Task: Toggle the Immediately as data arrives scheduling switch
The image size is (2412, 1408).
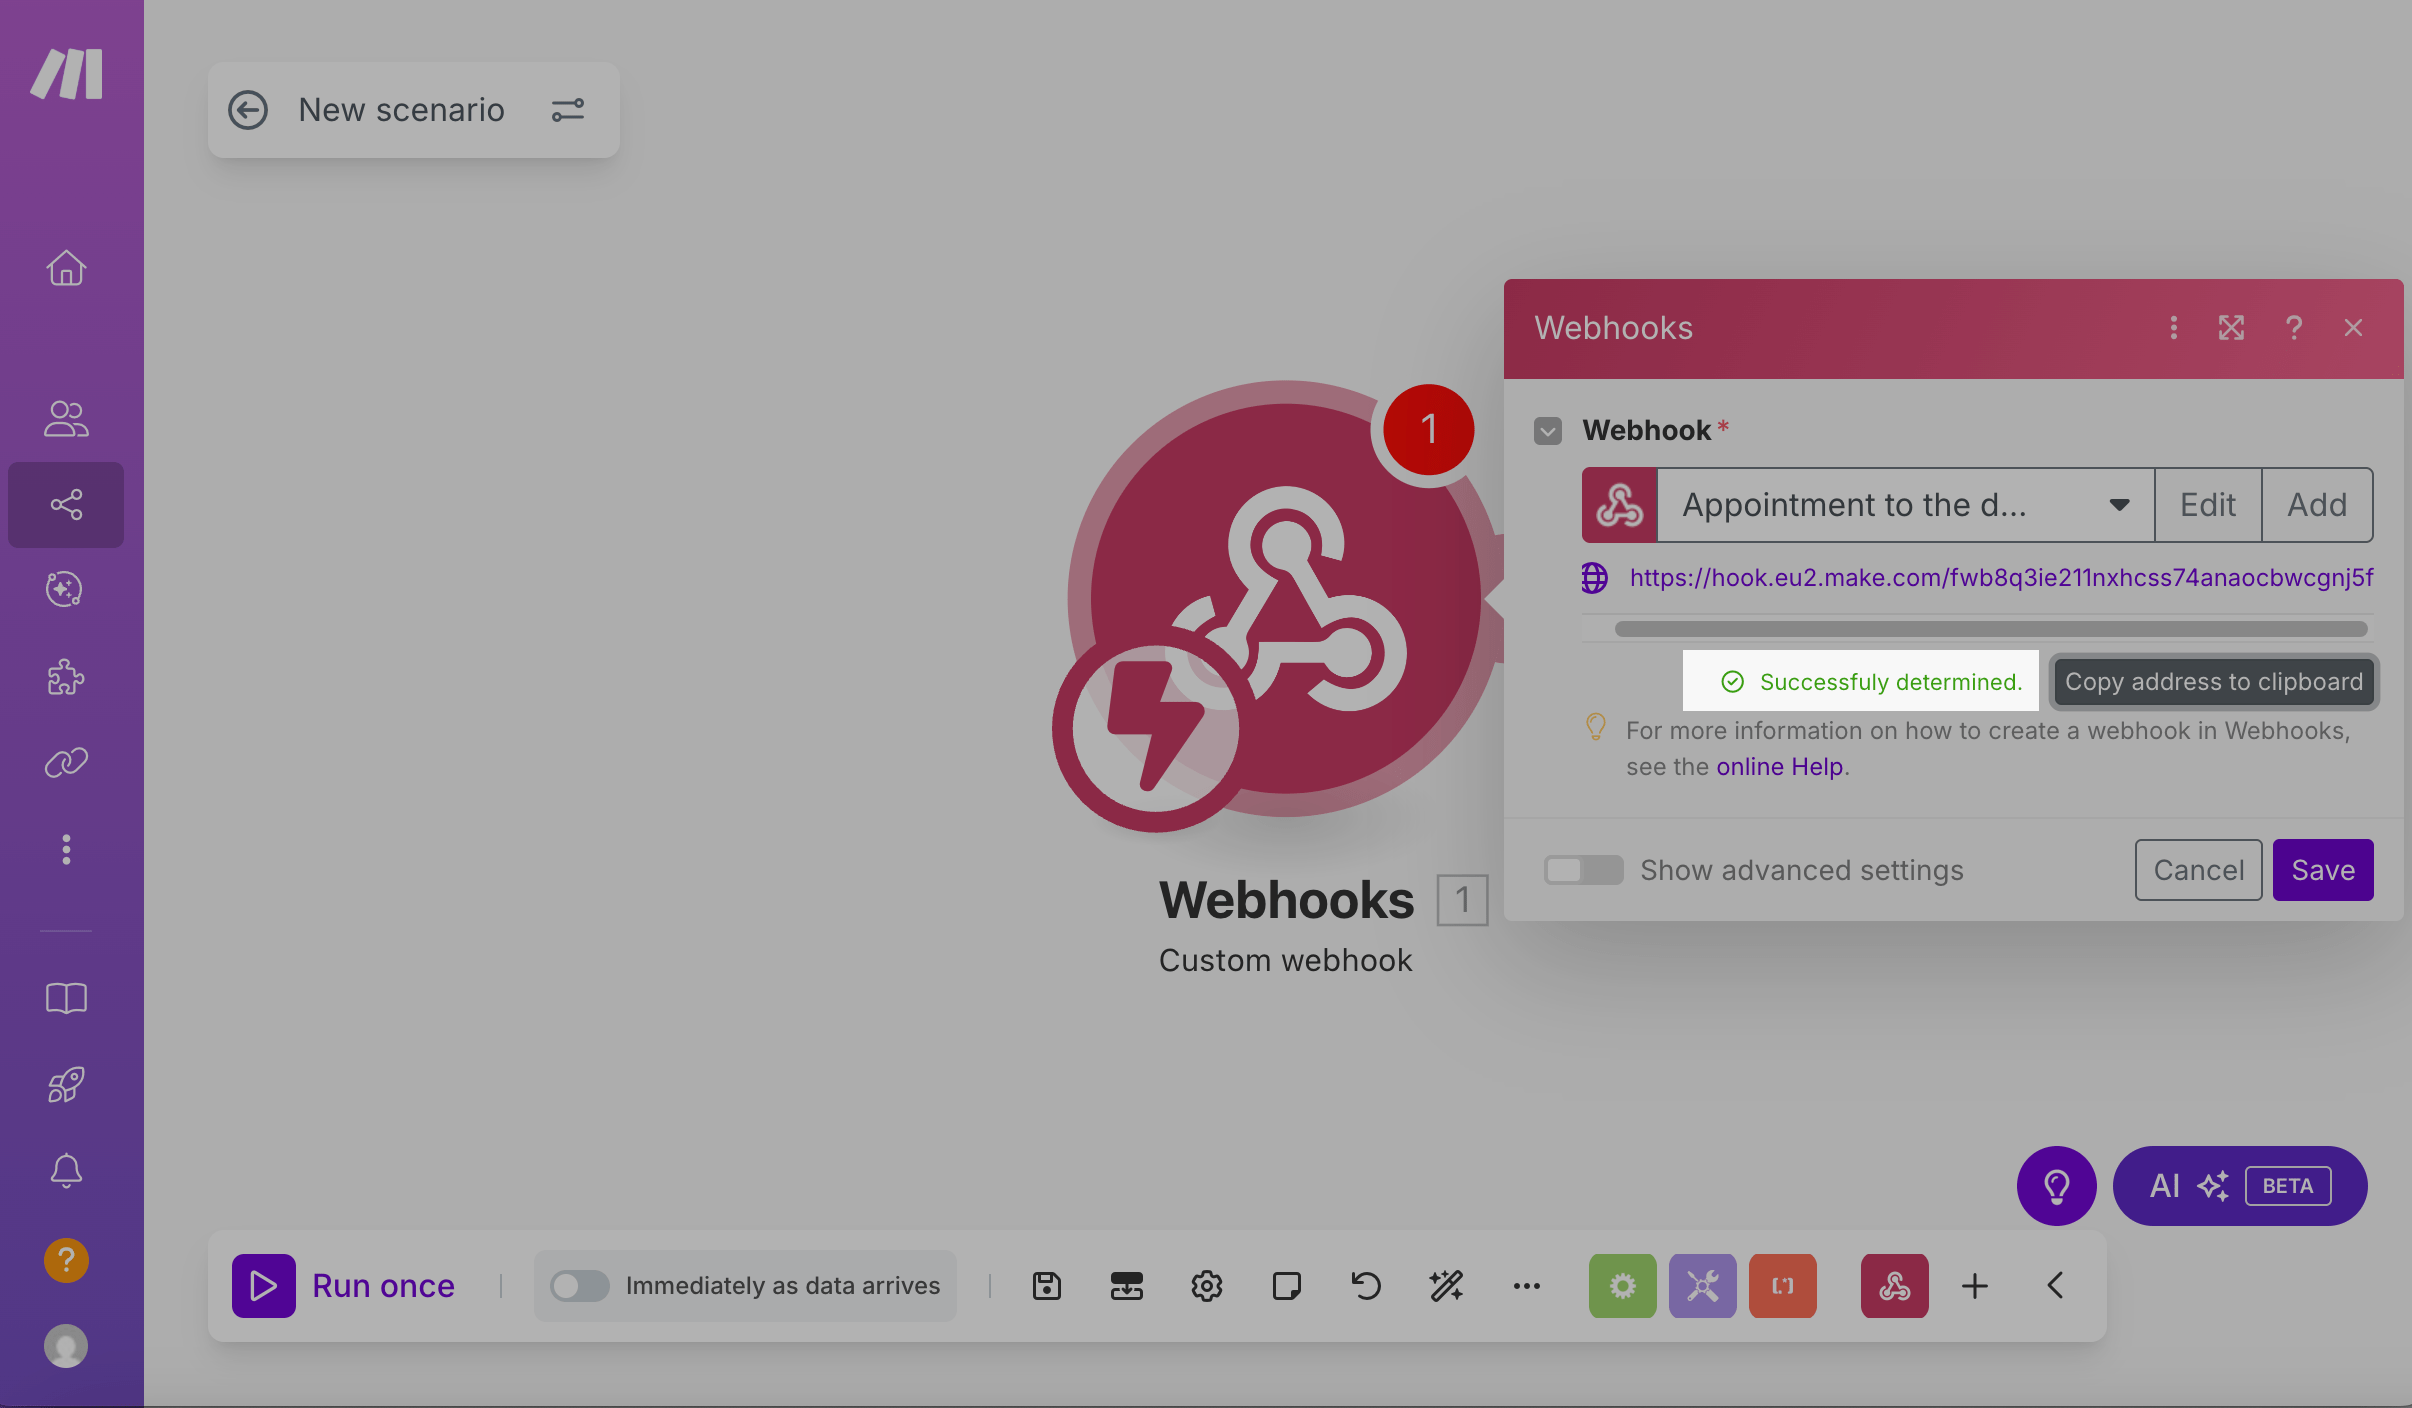Action: pos(579,1286)
